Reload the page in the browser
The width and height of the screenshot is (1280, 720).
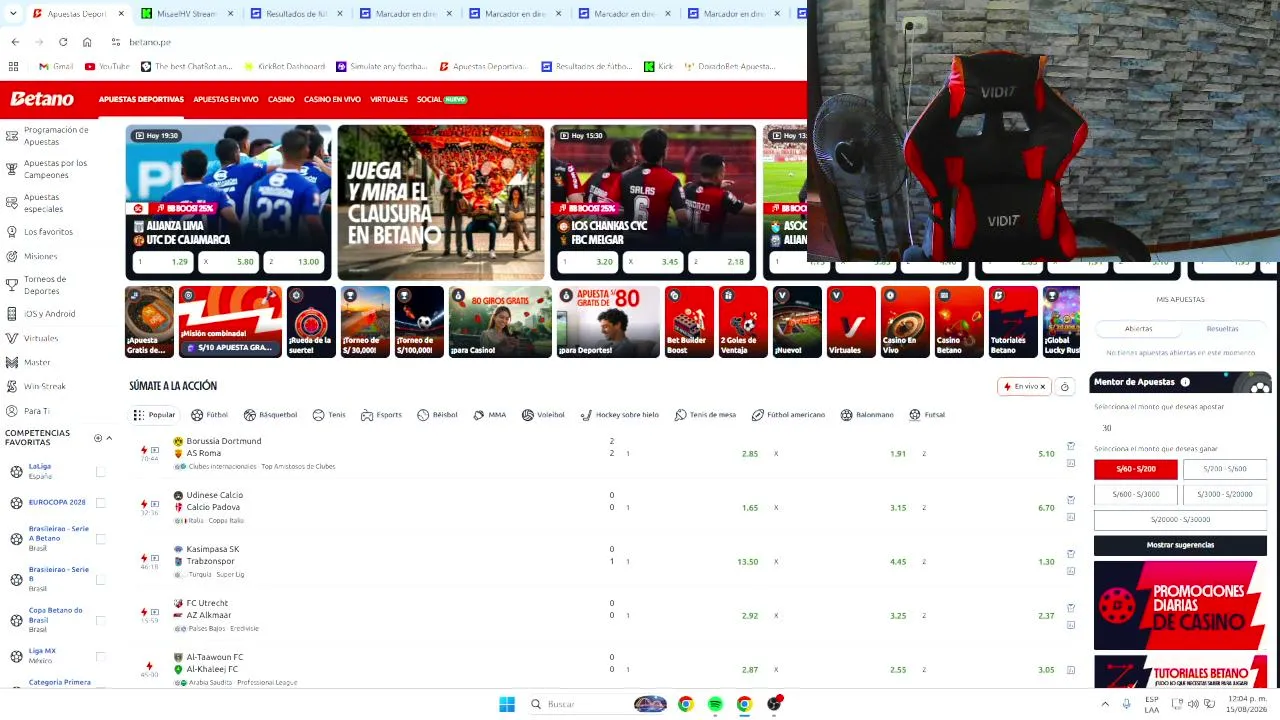point(63,42)
